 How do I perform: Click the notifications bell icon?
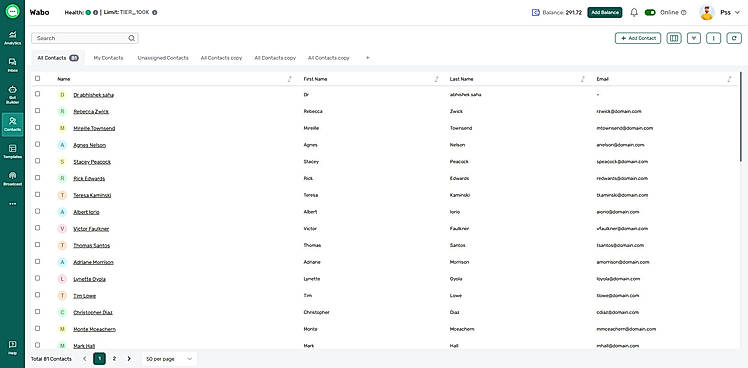pos(634,12)
